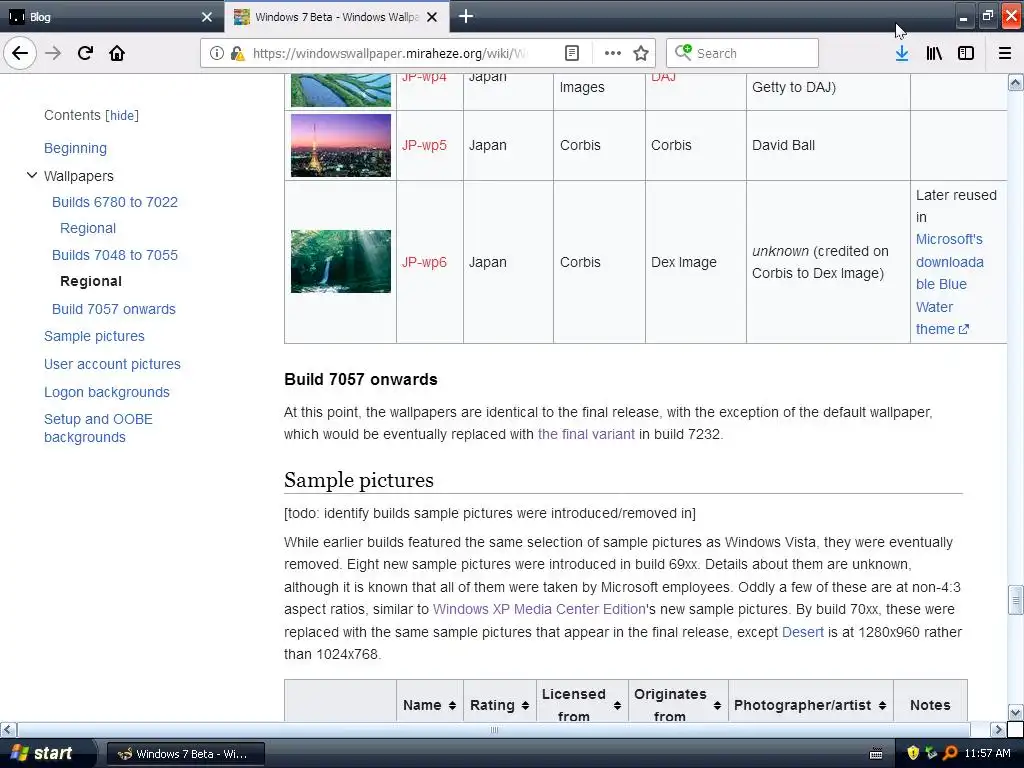Close the Blog tab
1024x768 pixels.
[x=207, y=17]
